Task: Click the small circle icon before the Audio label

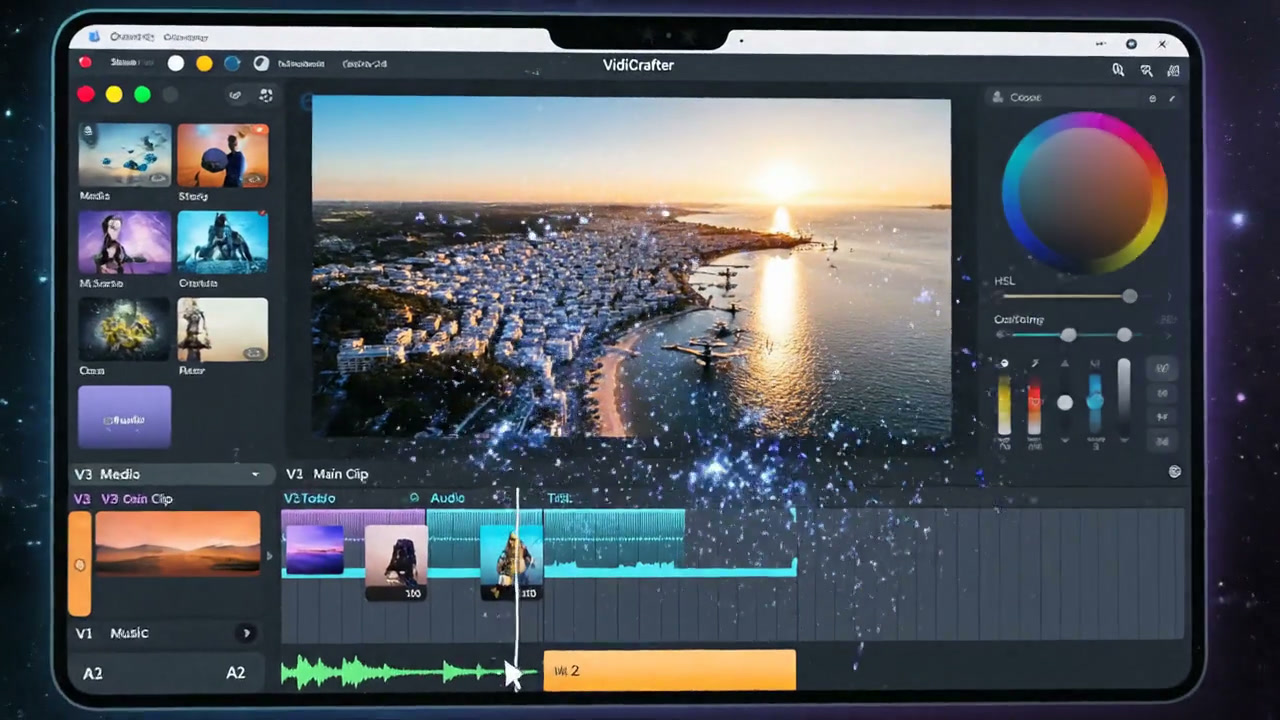Action: tap(414, 498)
